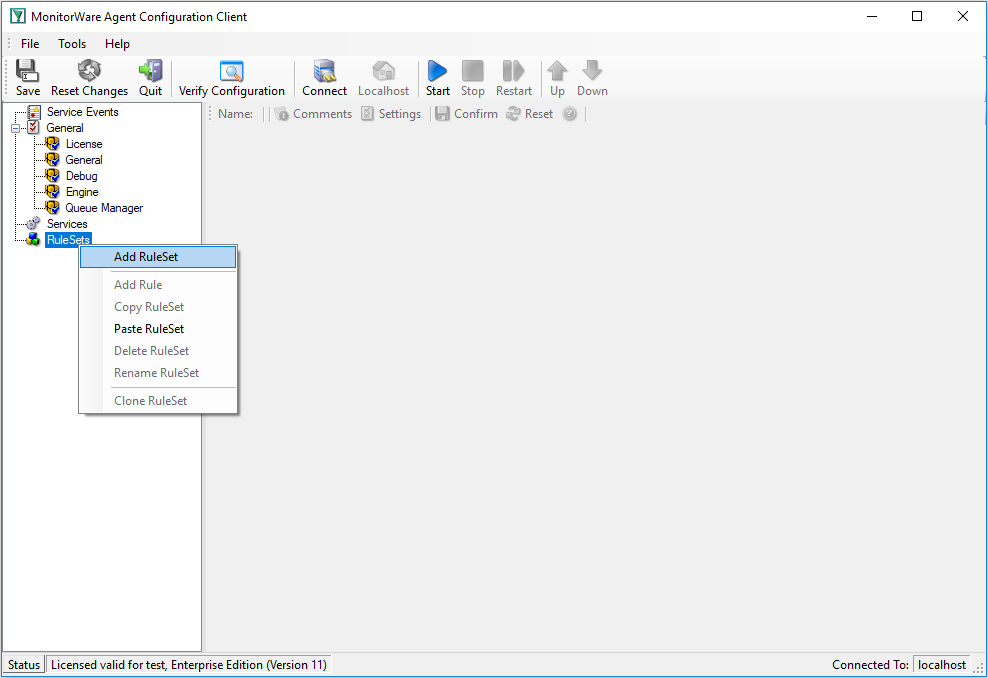Click the Name: label in detail toolbar
The width and height of the screenshot is (988, 678).
[x=235, y=113]
